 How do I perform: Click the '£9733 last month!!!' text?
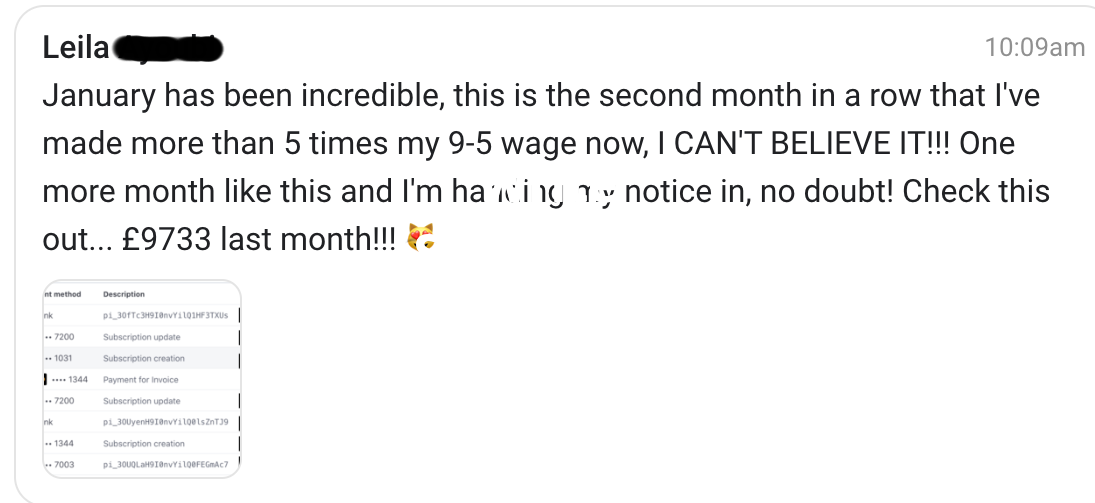258,239
